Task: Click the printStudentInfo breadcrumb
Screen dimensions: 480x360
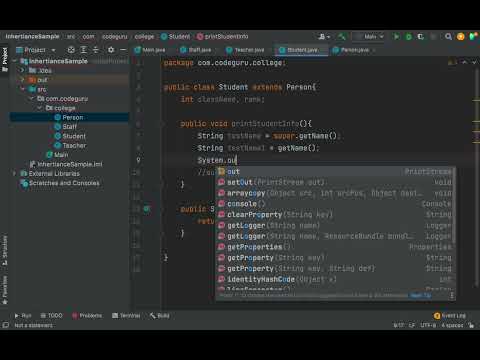Action: (223, 36)
